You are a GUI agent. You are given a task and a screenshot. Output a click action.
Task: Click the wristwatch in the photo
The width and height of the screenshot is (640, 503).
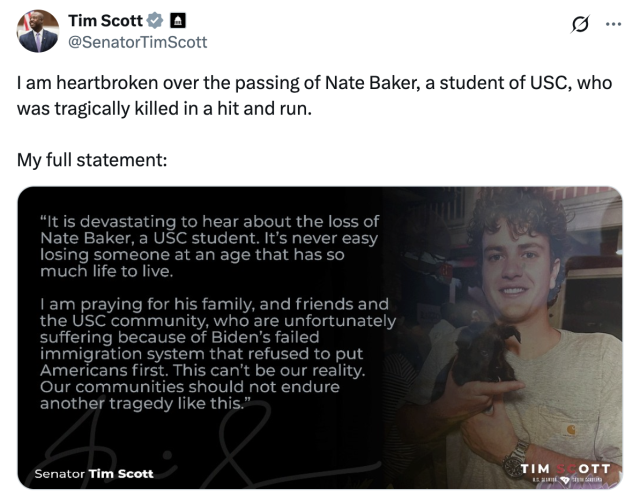pos(515,461)
